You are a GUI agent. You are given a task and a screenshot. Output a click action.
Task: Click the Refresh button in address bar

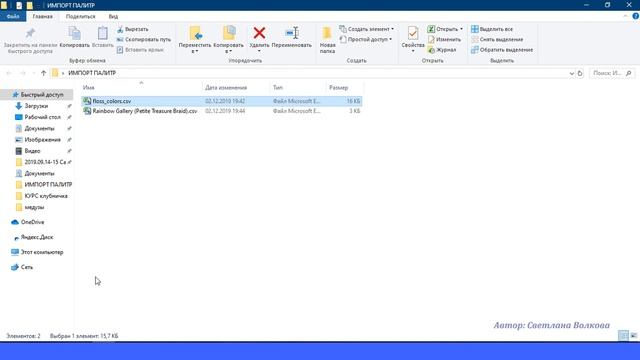(x=580, y=73)
